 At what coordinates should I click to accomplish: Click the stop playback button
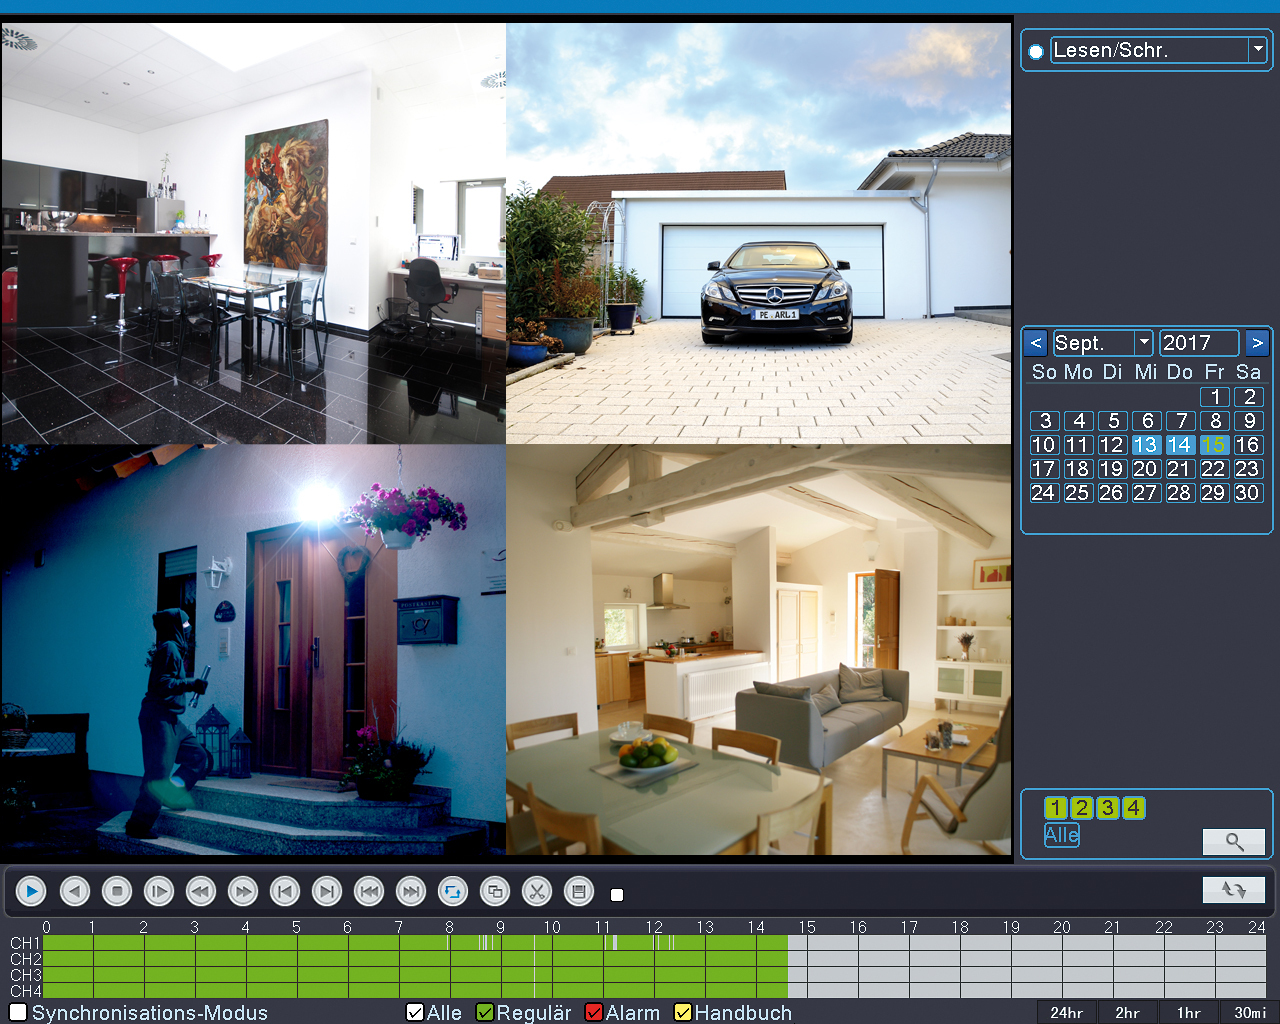pyautogui.click(x=117, y=891)
